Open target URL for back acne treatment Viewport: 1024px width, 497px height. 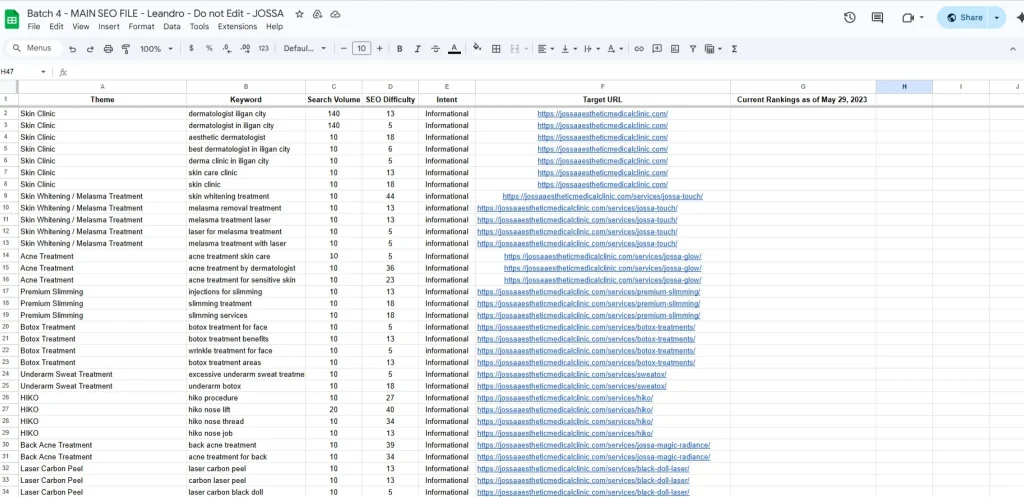pyautogui.click(x=594, y=445)
